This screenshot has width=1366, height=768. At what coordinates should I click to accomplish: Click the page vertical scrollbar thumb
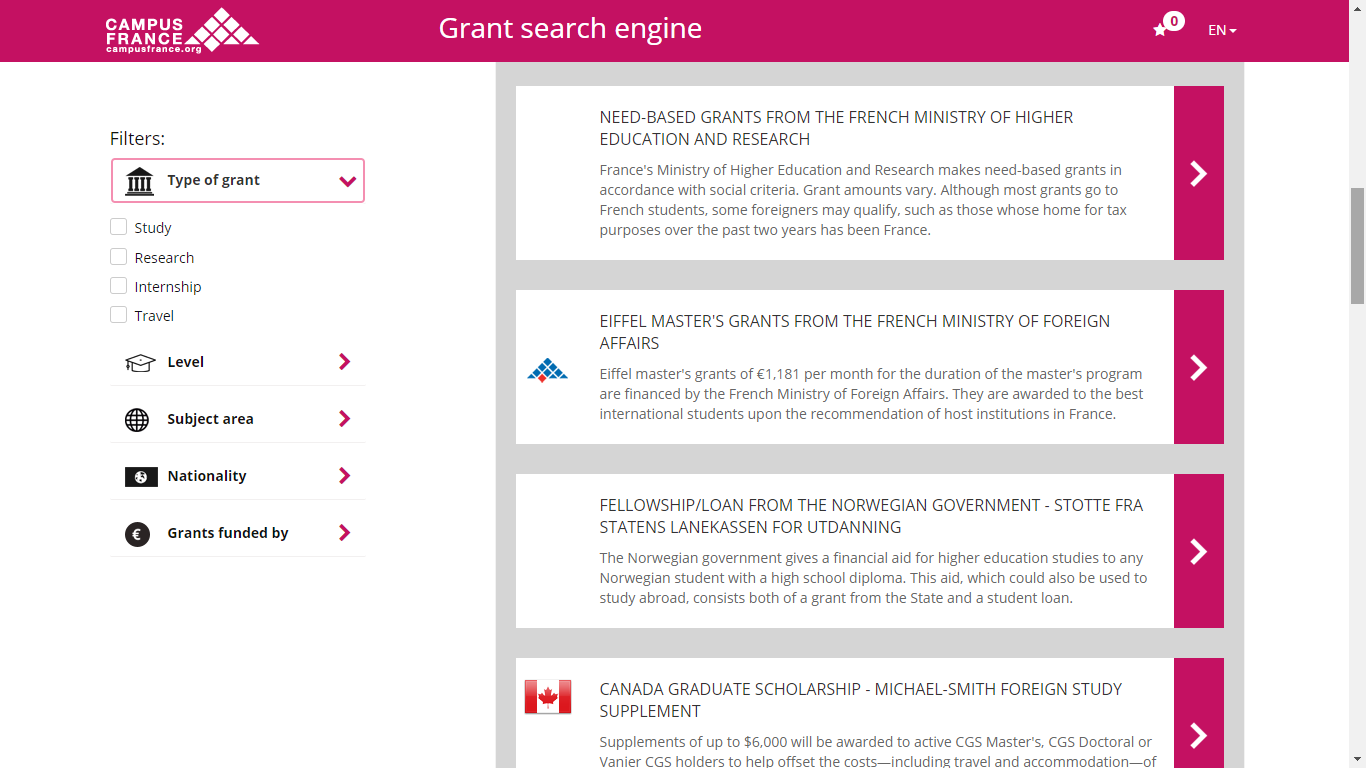point(1357,245)
